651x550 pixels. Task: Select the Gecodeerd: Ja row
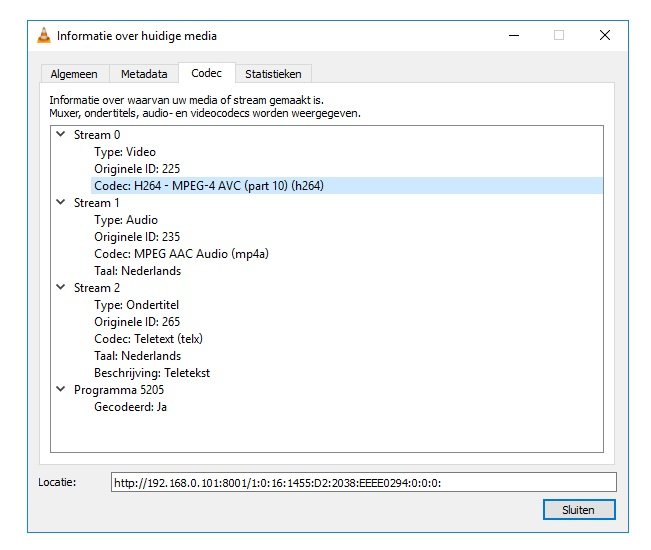(130, 407)
